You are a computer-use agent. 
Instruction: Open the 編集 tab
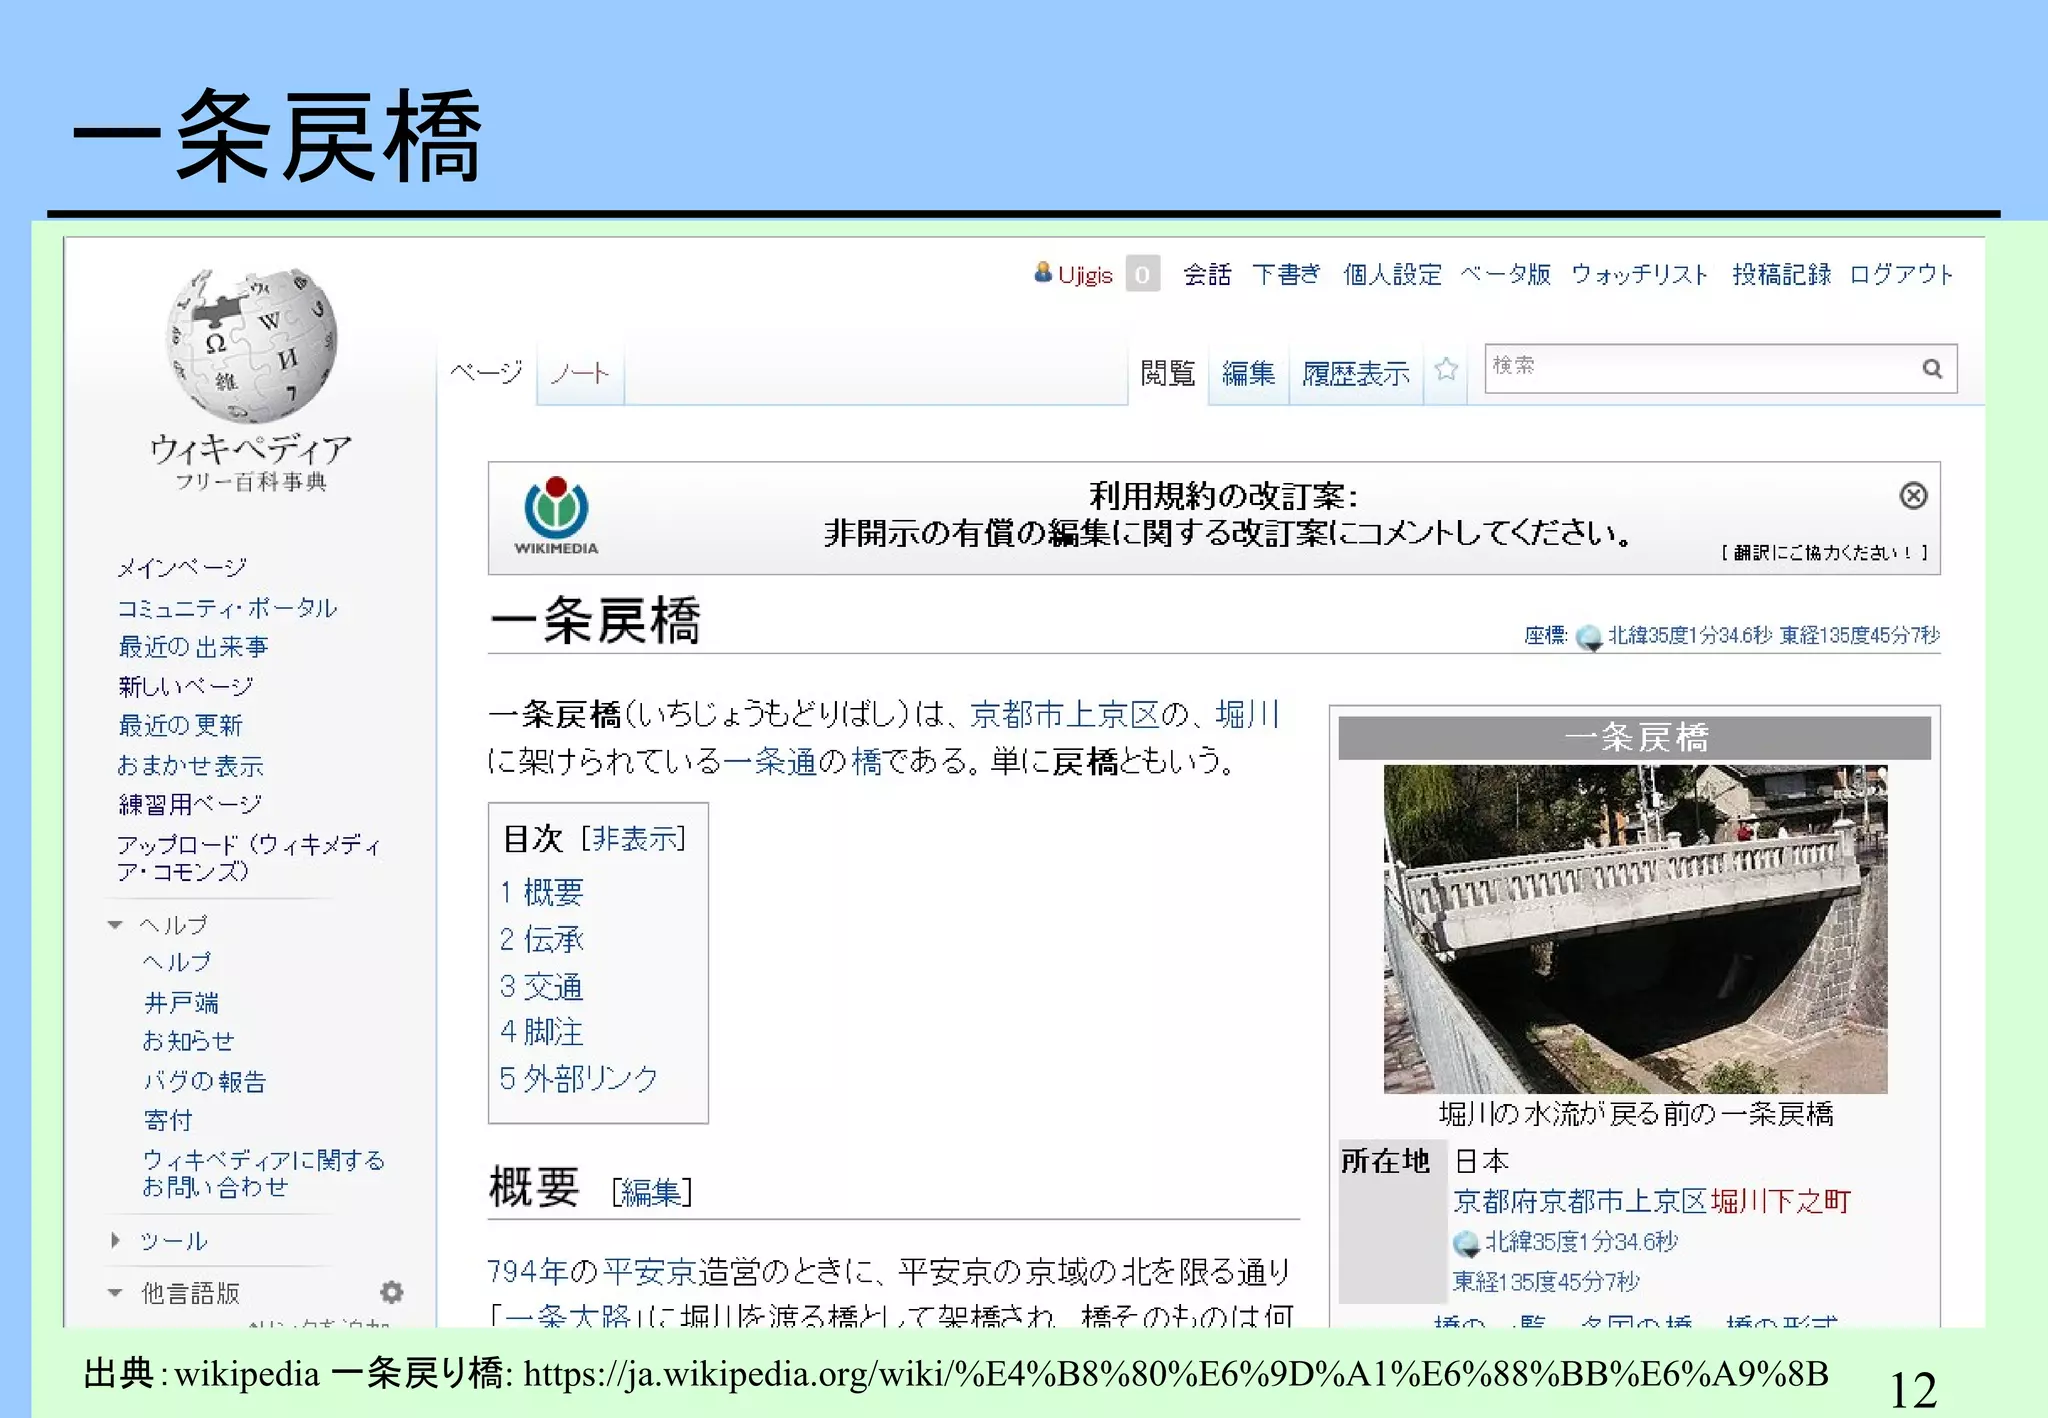(x=1248, y=374)
